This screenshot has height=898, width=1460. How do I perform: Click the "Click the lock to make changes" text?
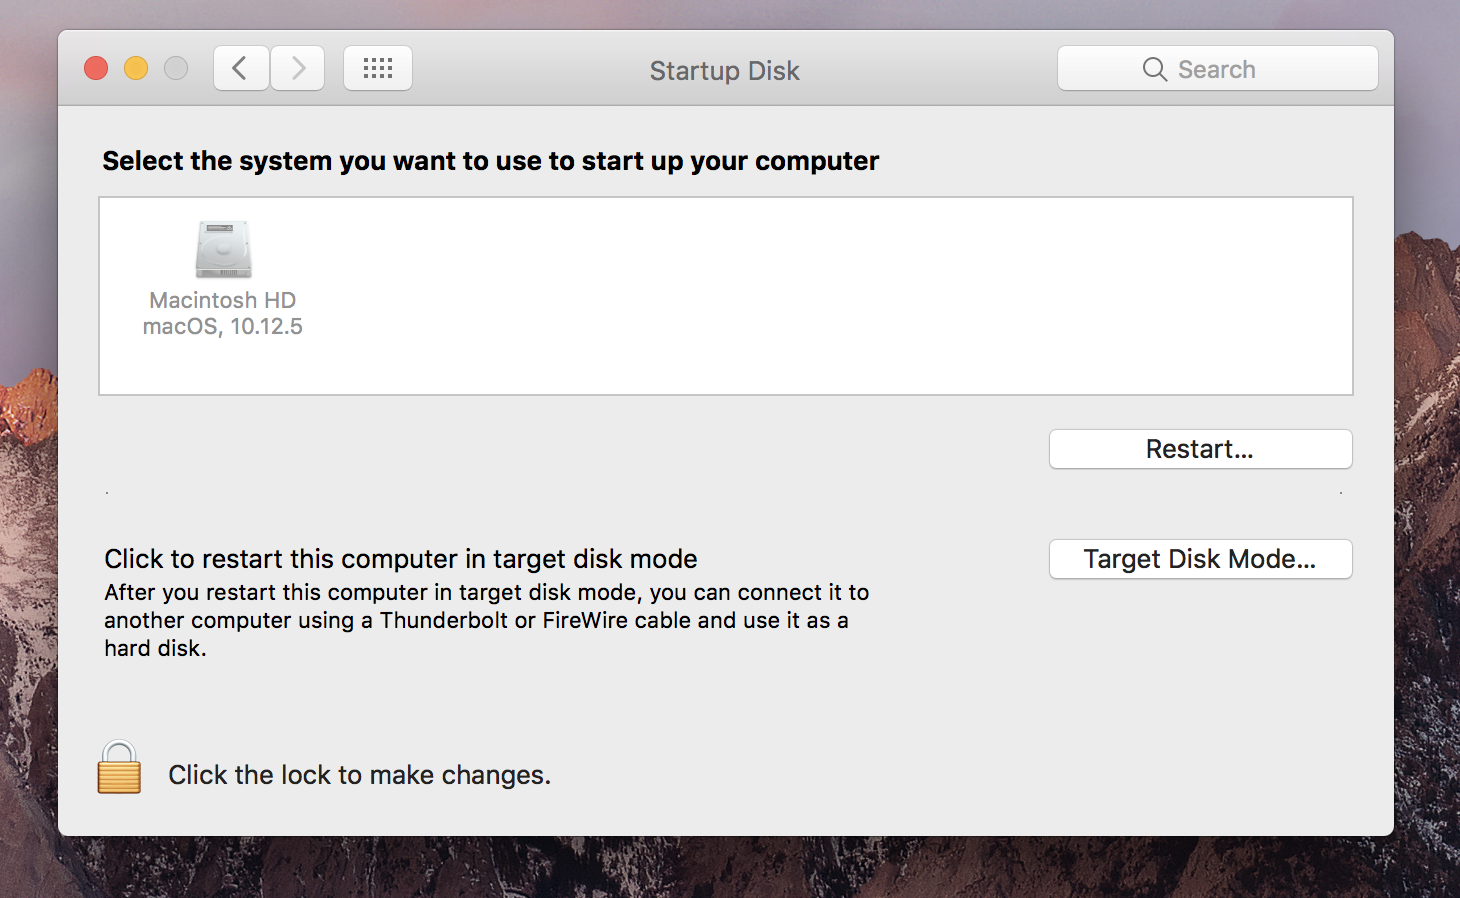coord(359,775)
